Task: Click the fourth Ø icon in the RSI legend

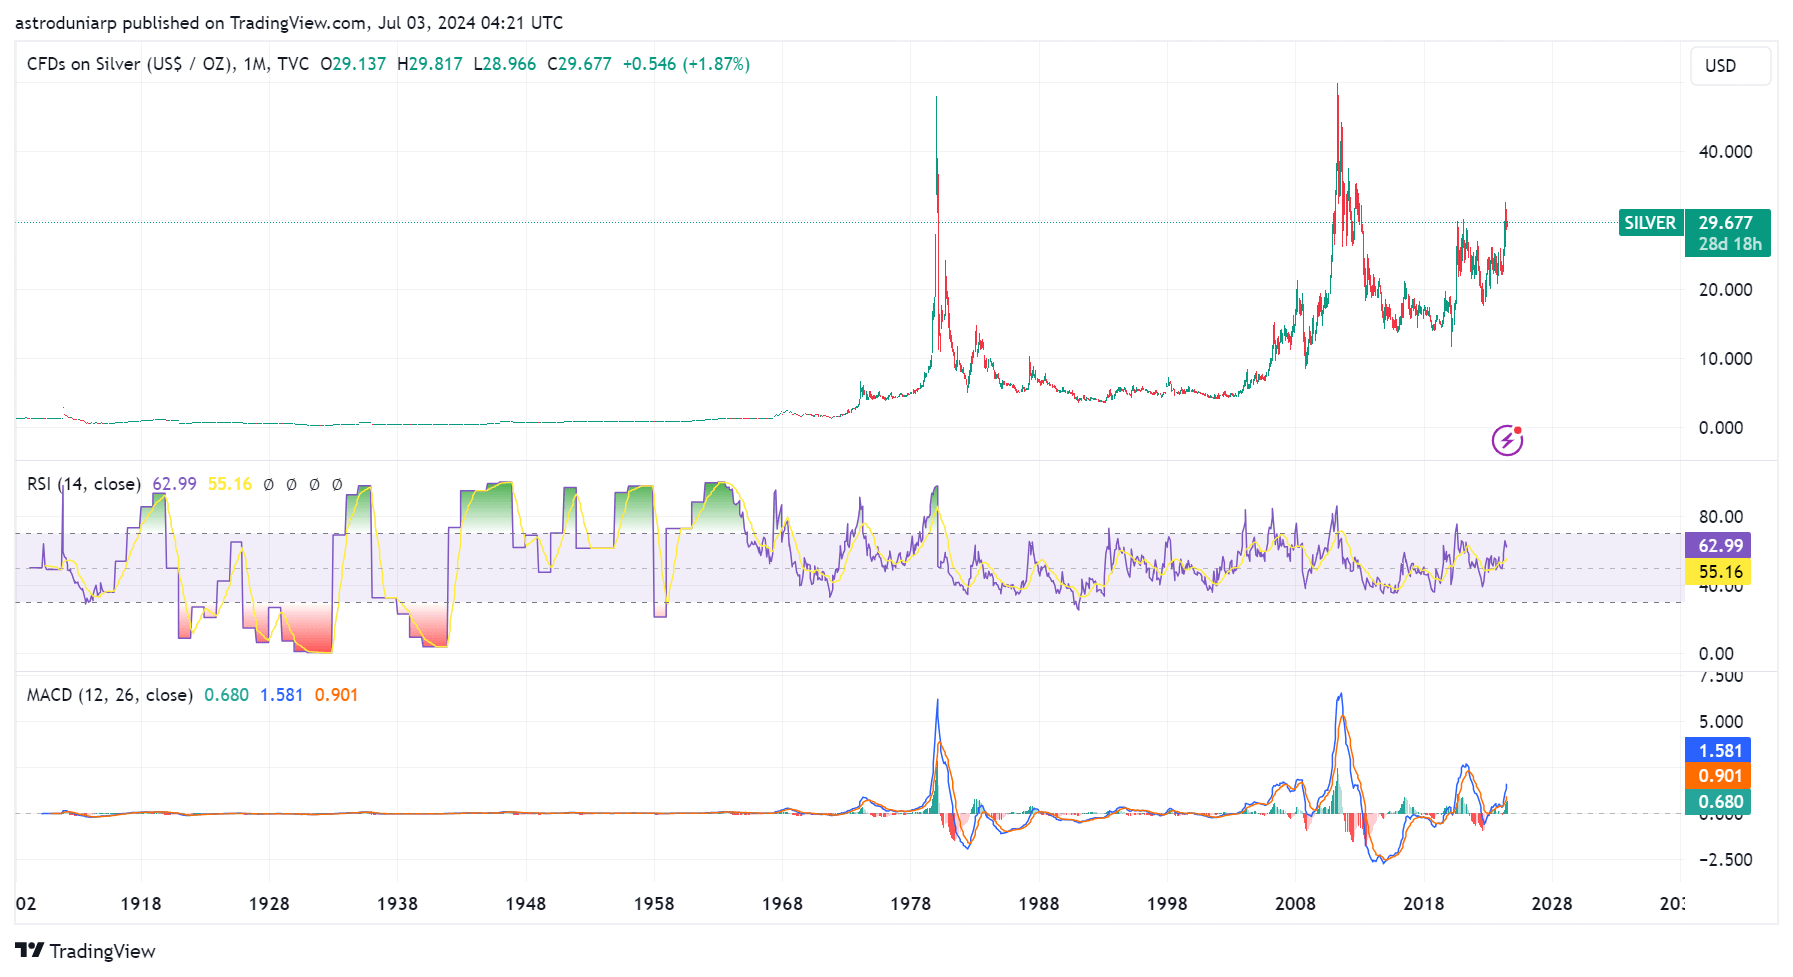Action: 338,484
